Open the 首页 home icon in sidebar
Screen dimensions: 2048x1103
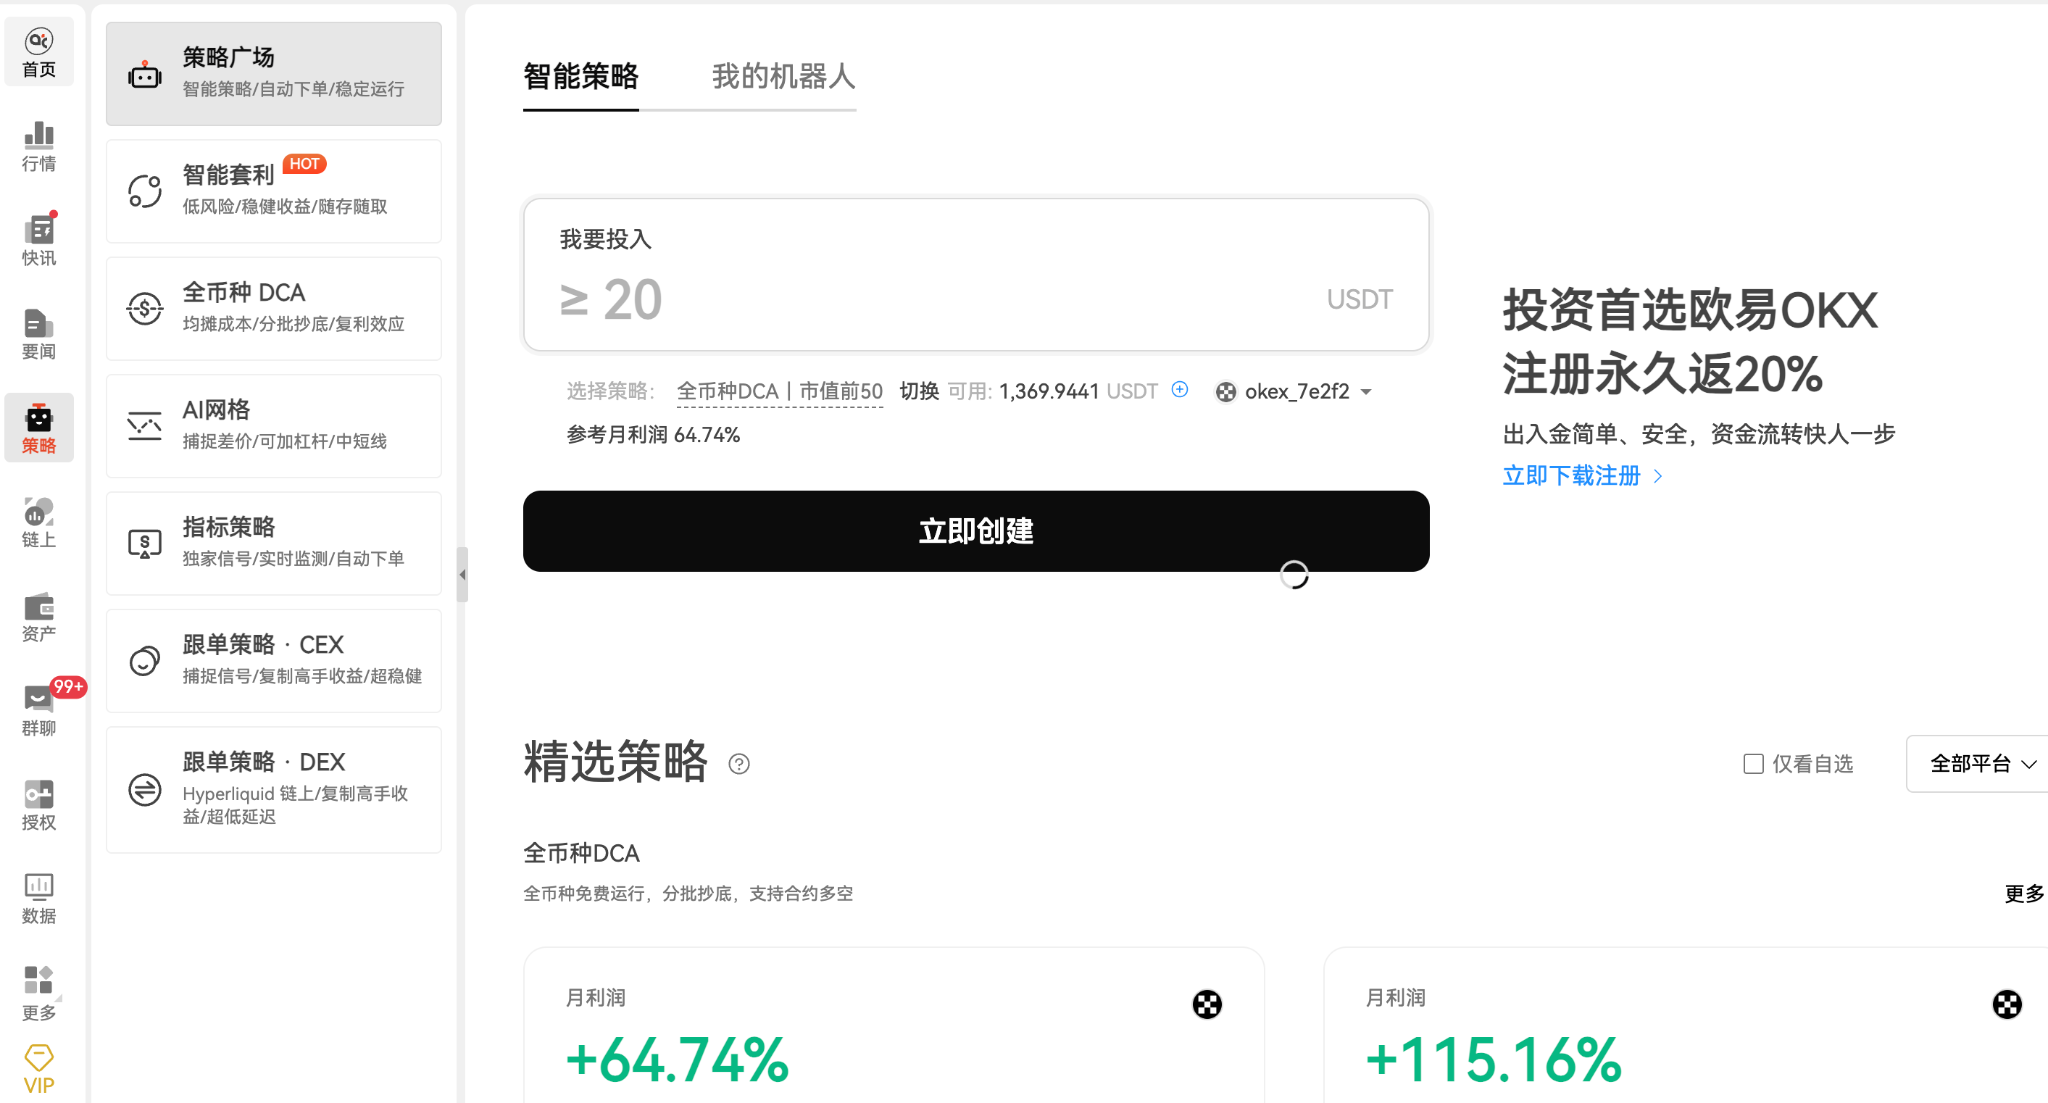point(39,52)
